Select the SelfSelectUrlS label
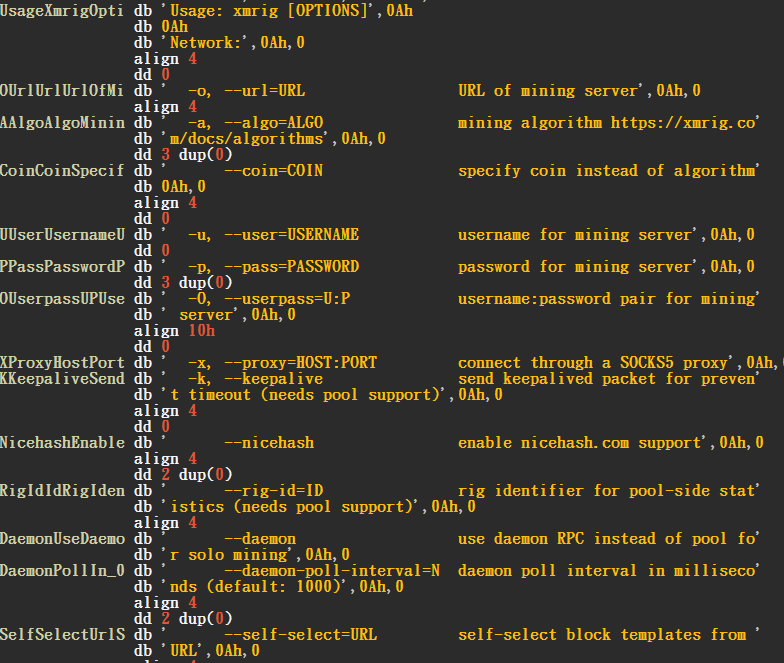The width and height of the screenshot is (784, 663). [x=62, y=635]
